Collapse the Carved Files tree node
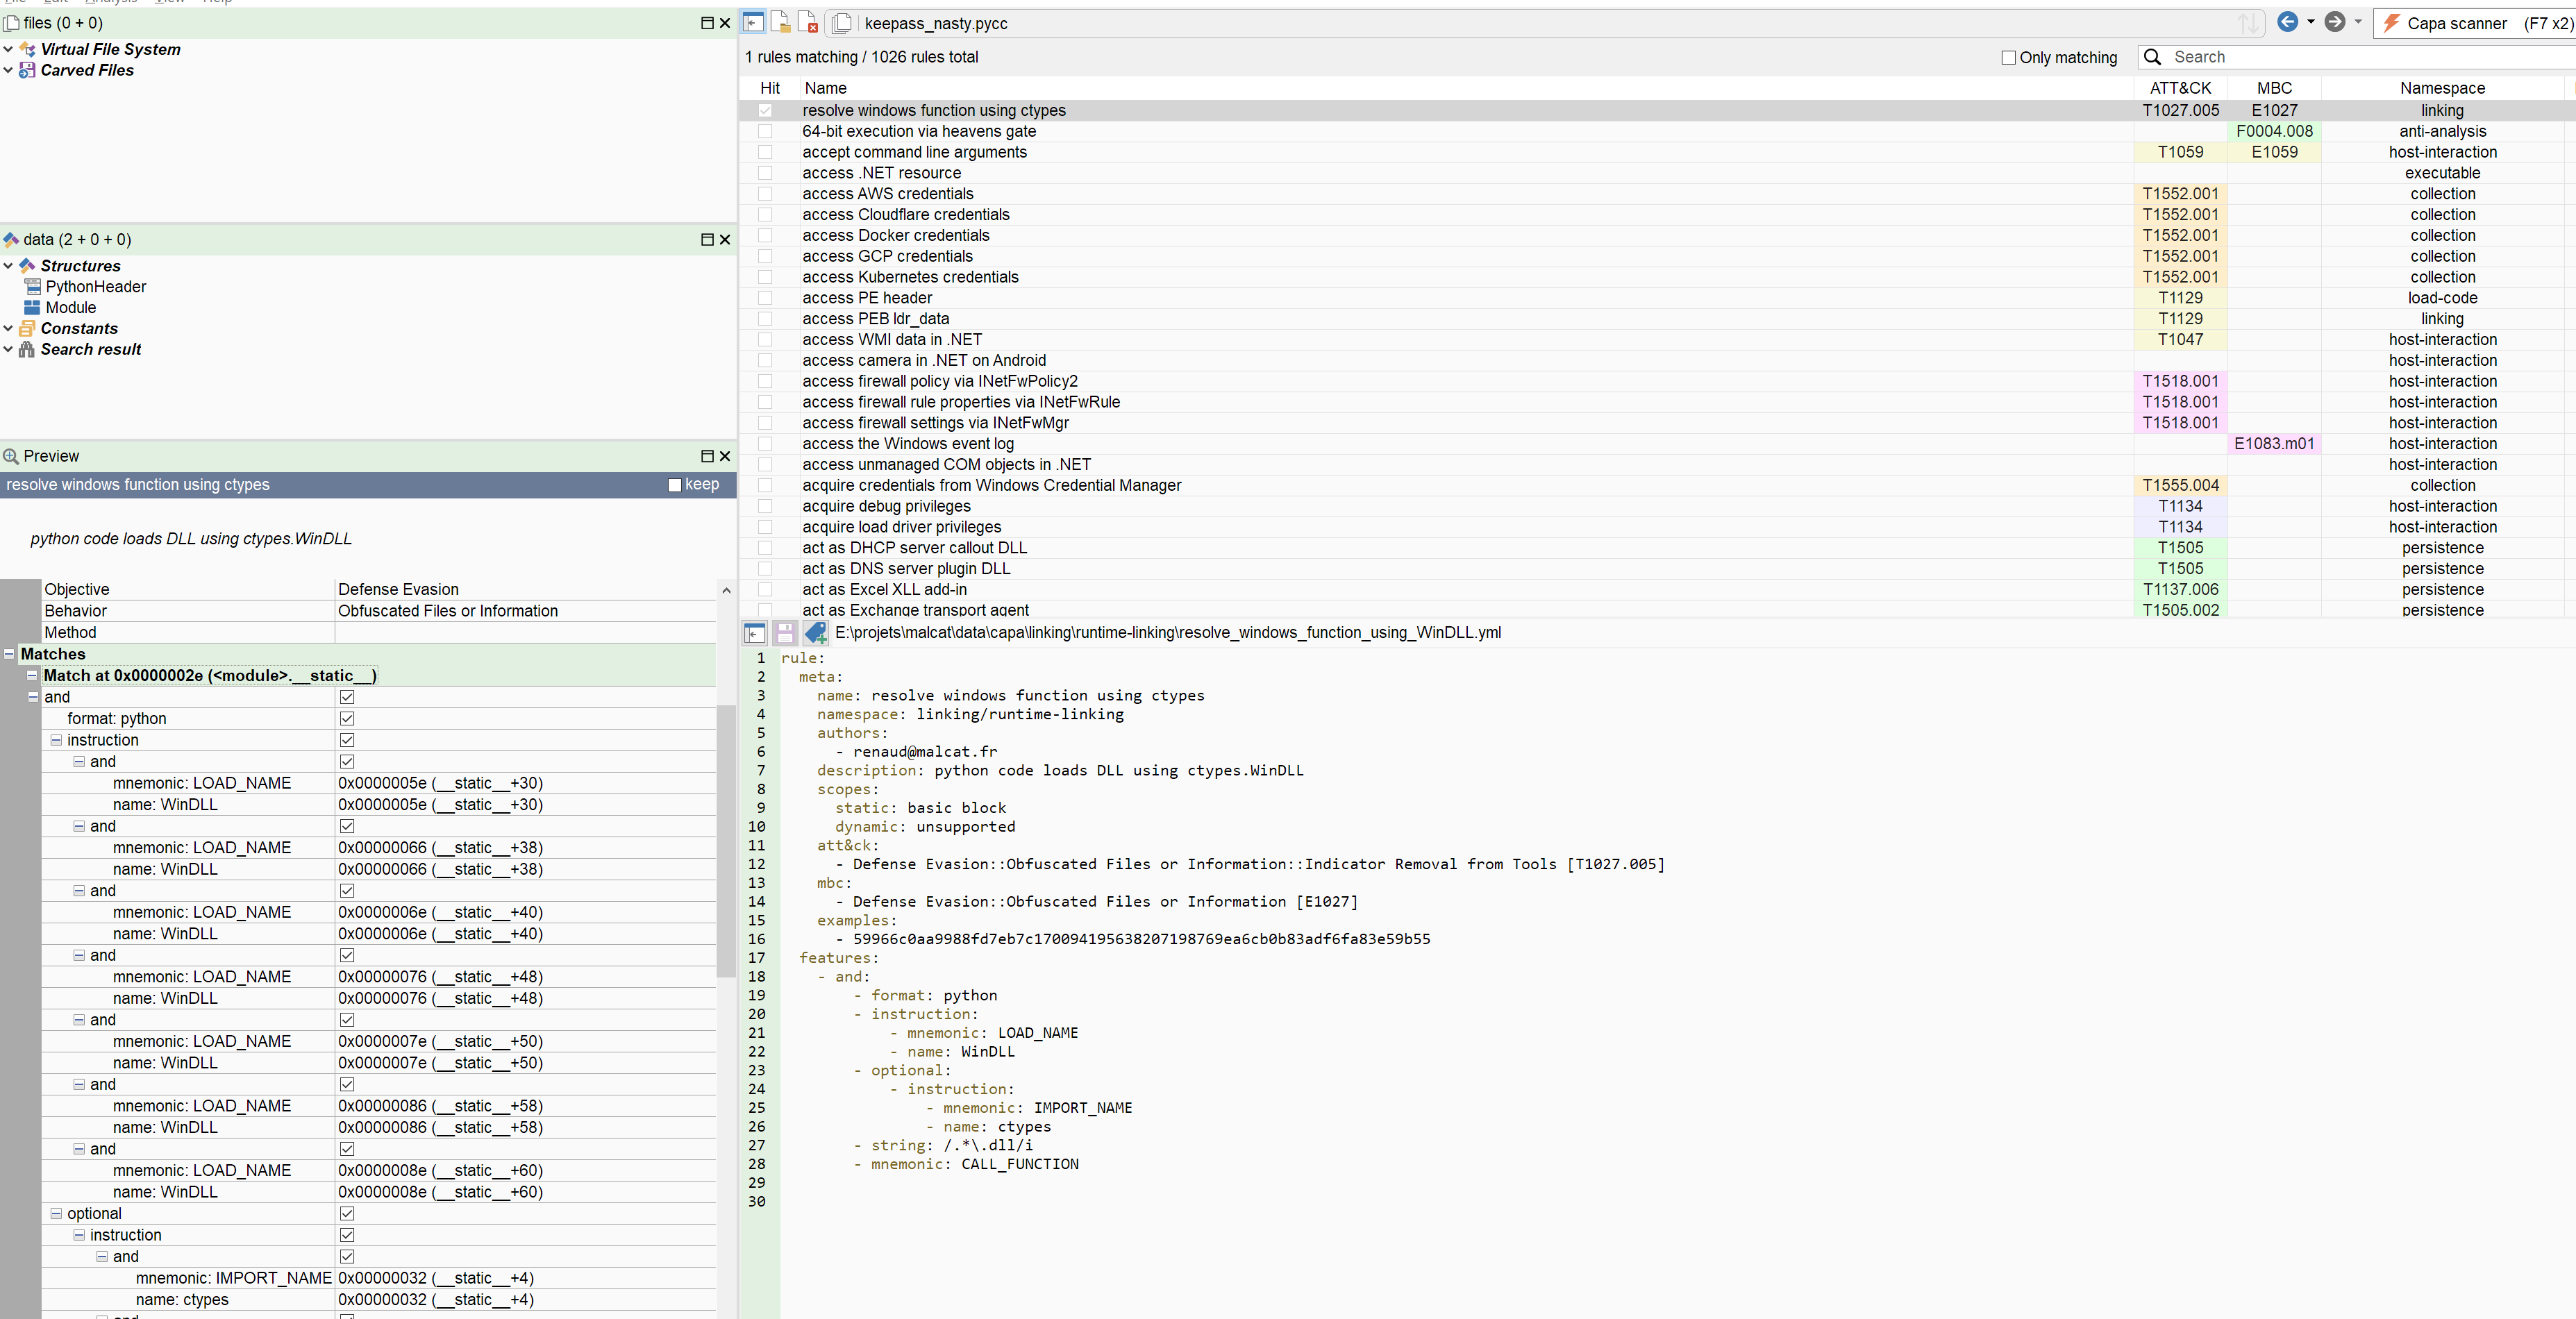This screenshot has height=1319, width=2576. (8, 70)
